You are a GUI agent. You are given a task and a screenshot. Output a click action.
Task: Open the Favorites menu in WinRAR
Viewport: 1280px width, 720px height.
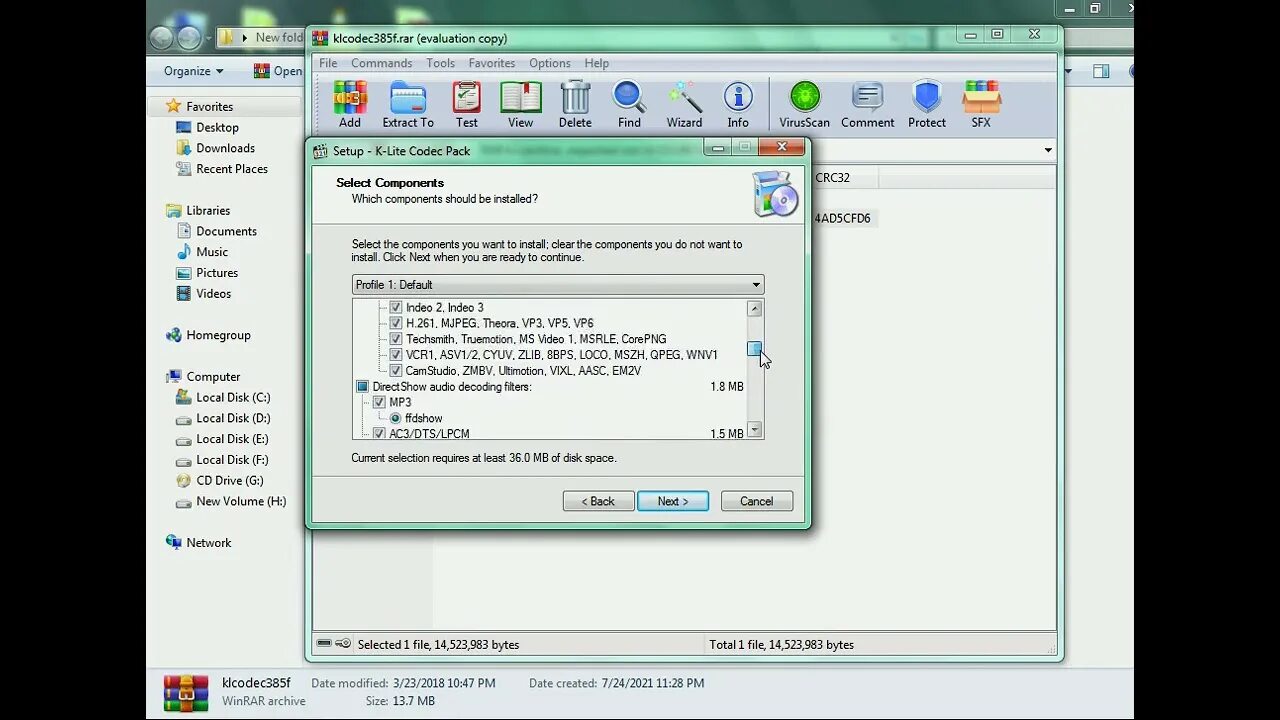[x=492, y=63]
